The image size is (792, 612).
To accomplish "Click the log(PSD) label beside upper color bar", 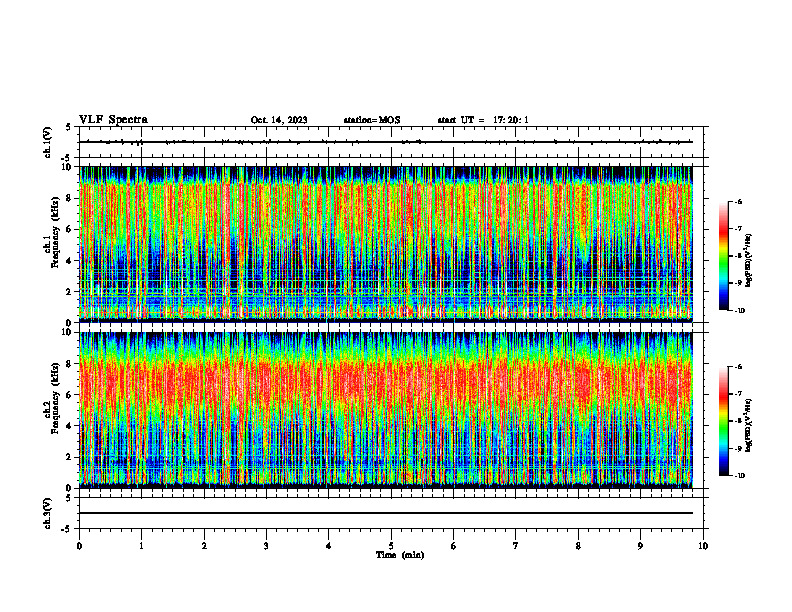I will click(x=749, y=261).
